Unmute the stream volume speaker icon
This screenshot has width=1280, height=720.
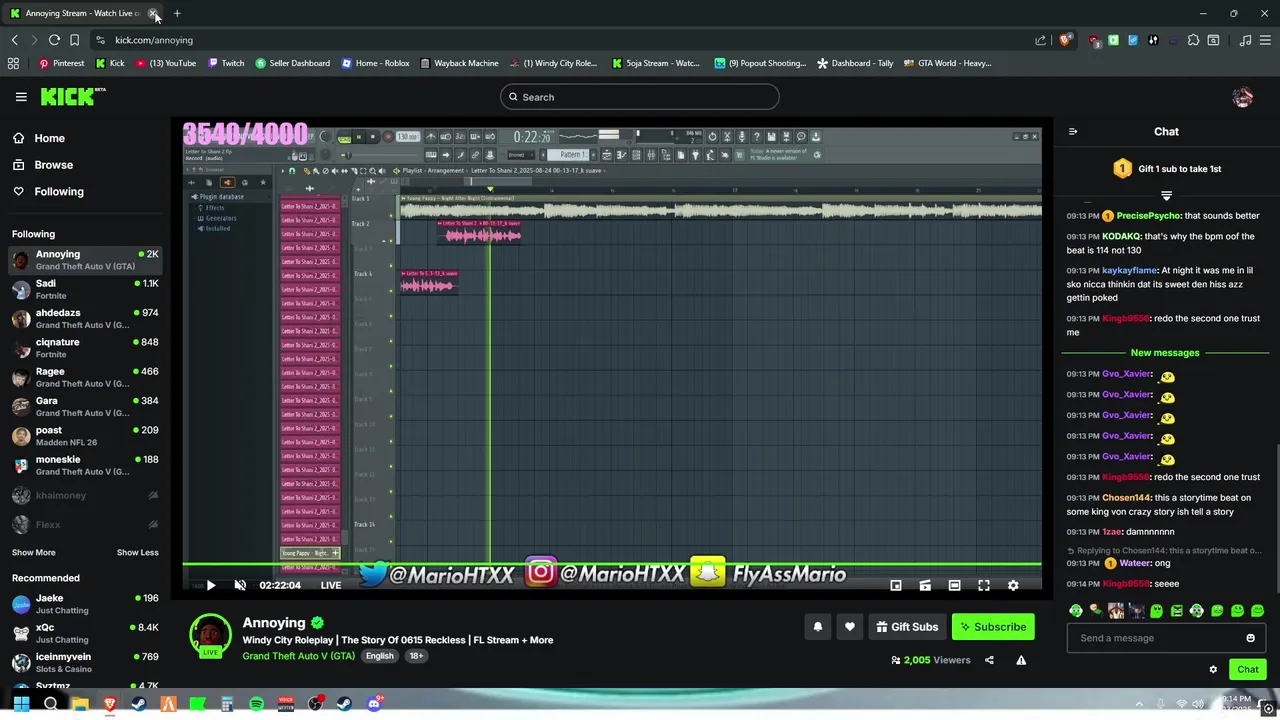click(240, 585)
